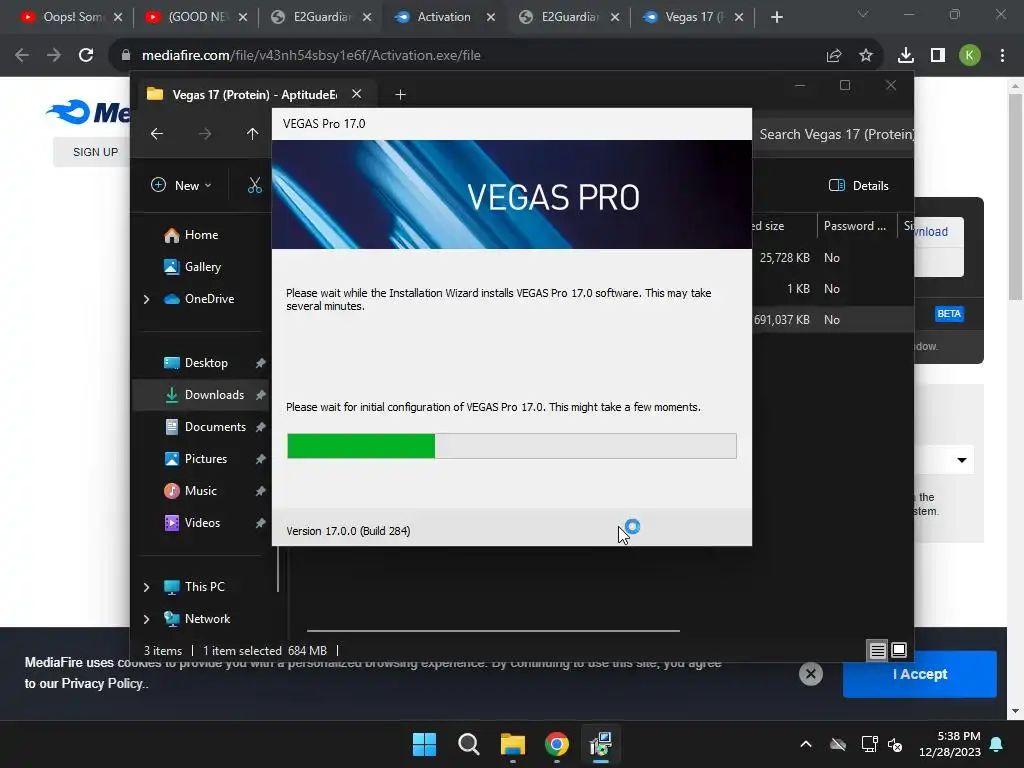This screenshot has width=1024, height=768.
Task: Expand the This PC tree node
Action: [x=146, y=587]
